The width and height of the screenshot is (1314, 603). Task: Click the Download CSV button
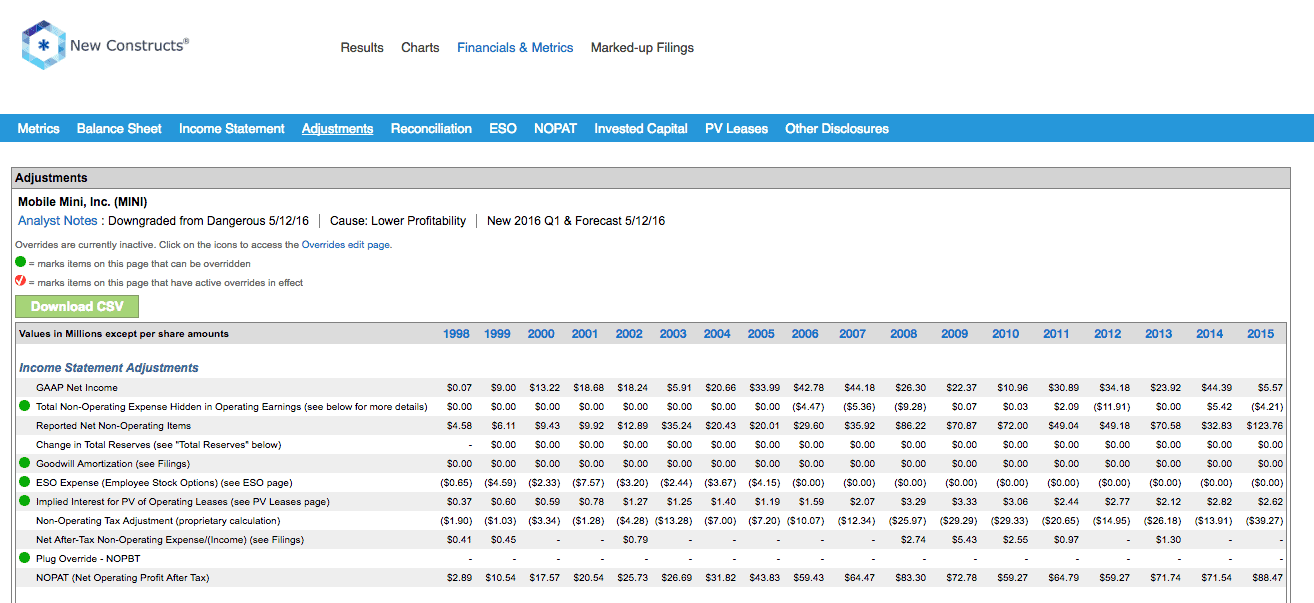(x=77, y=307)
